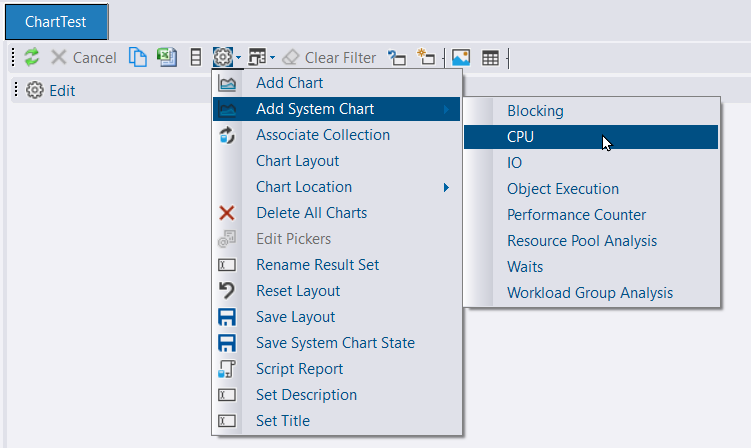
Task: Click the copy icon in toolbar
Action: coord(139,58)
